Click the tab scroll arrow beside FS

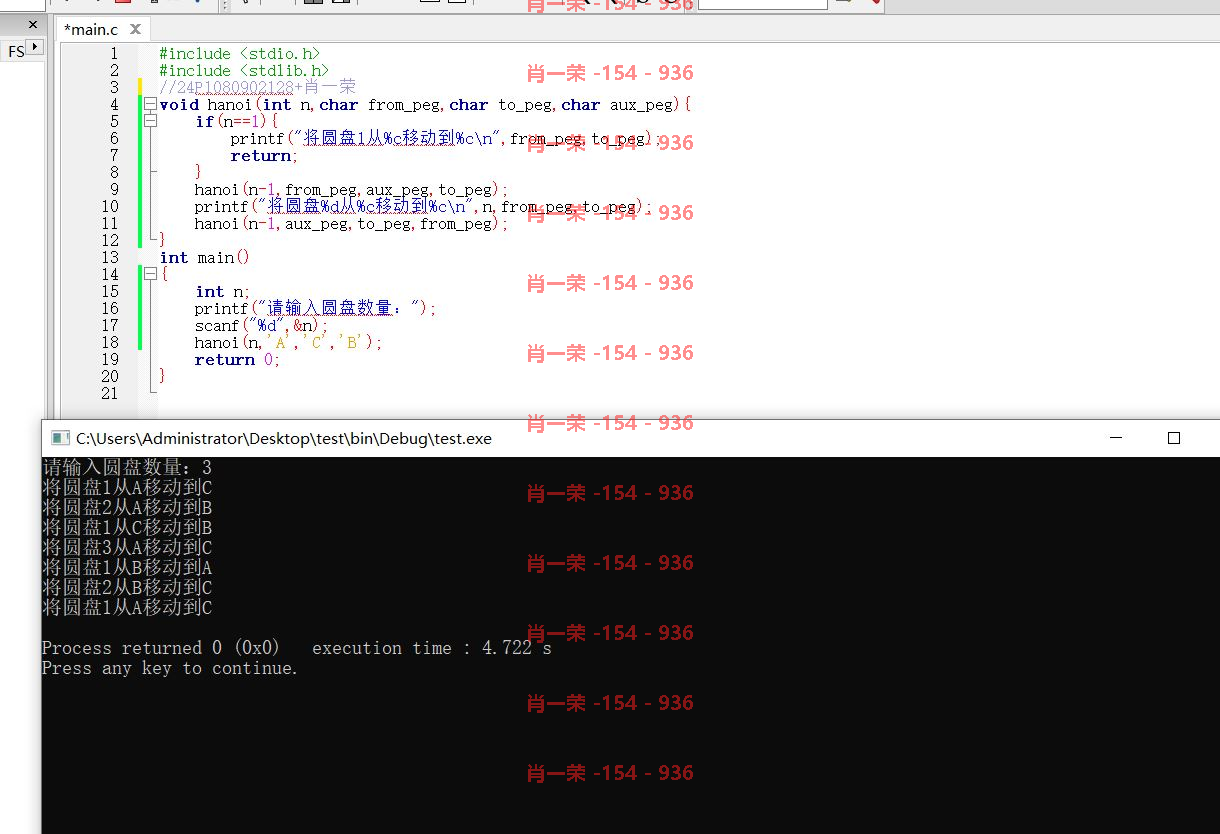36,47
